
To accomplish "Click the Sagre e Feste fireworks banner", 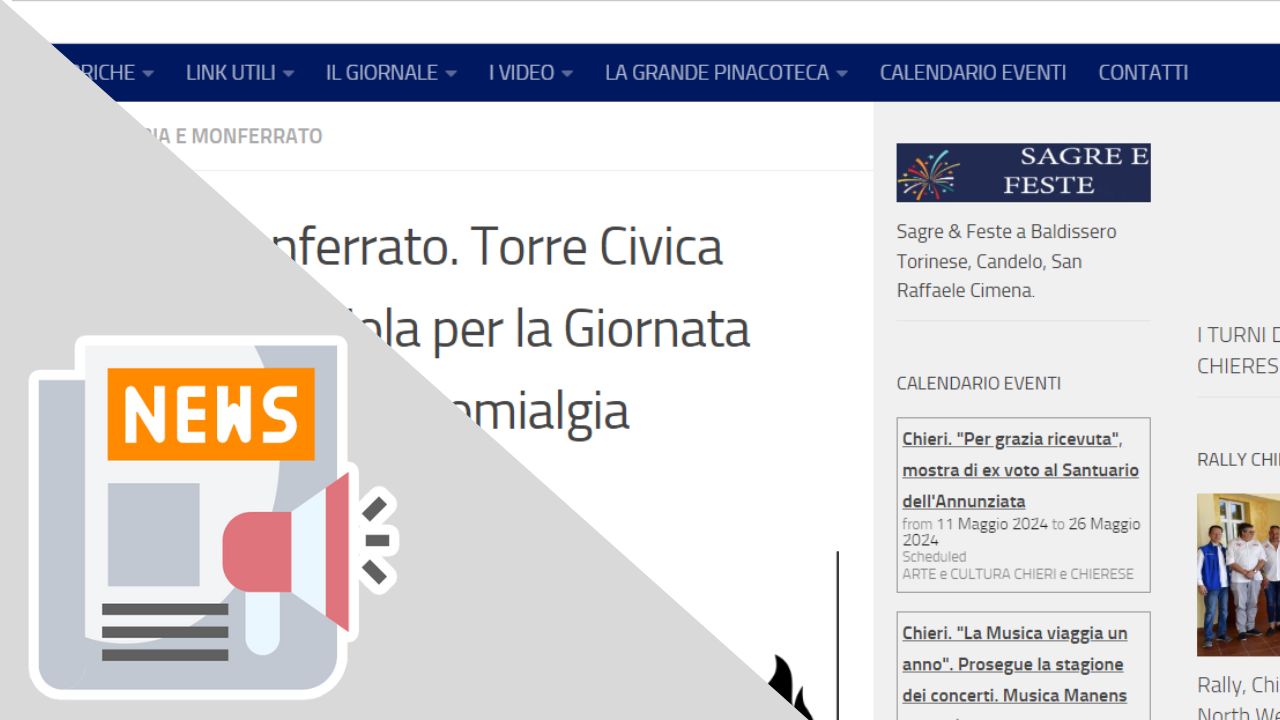I will (1022, 172).
